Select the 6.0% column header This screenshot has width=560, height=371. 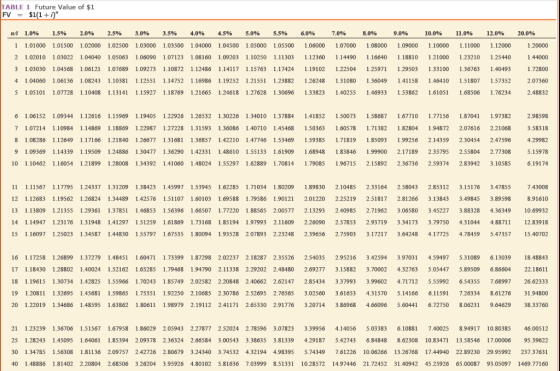tap(308, 34)
